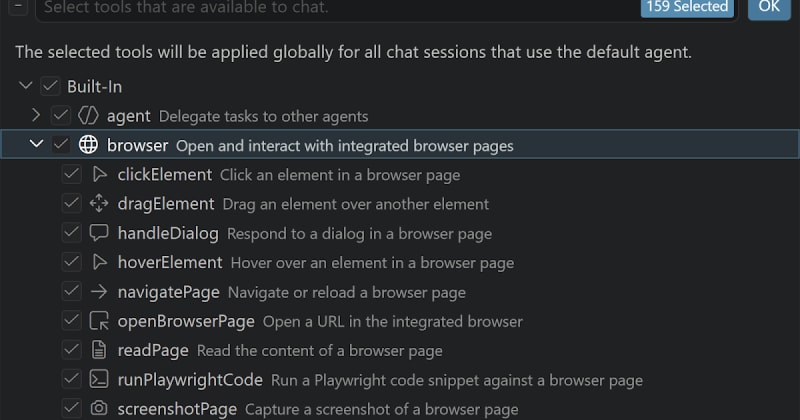The image size is (800, 420).
Task: Click the runPlaywrightCode terminal icon
Action: (x=99, y=380)
